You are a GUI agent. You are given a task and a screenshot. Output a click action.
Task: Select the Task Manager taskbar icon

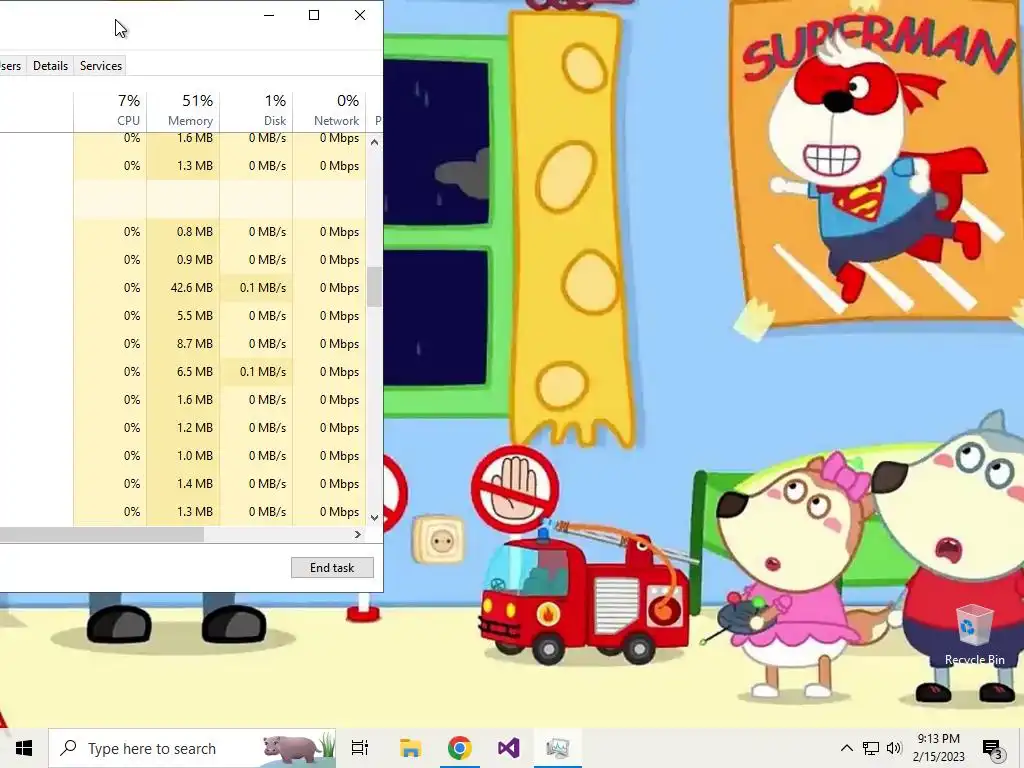tap(558, 748)
